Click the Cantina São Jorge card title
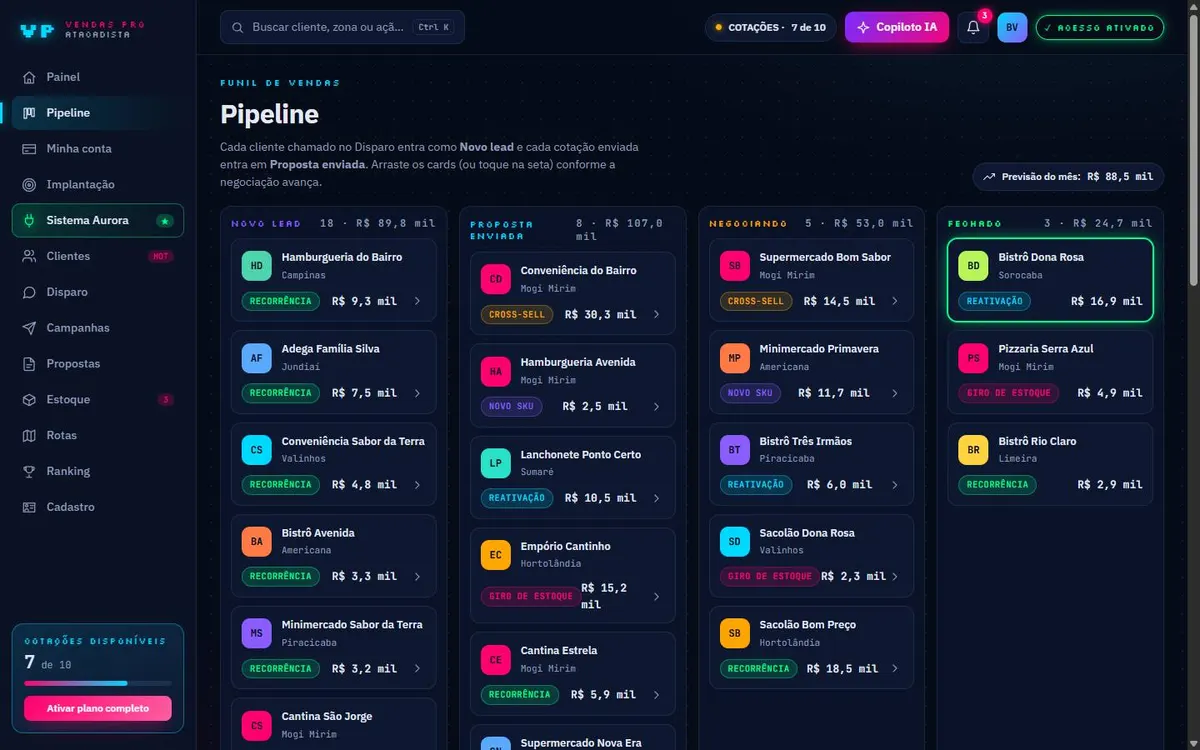This screenshot has width=1200, height=750. coord(327,716)
